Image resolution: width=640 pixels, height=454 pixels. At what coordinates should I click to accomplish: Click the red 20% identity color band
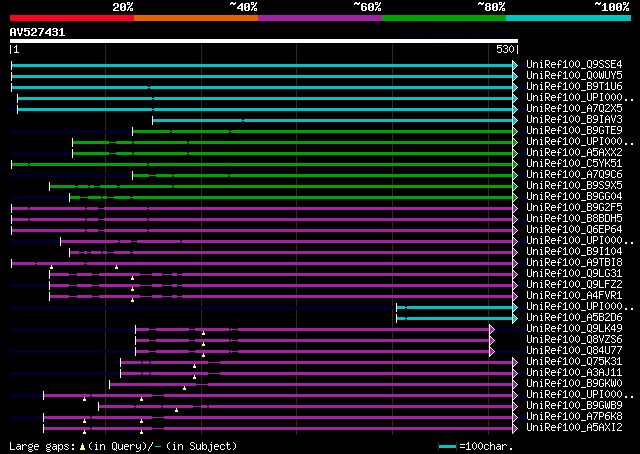[72, 18]
